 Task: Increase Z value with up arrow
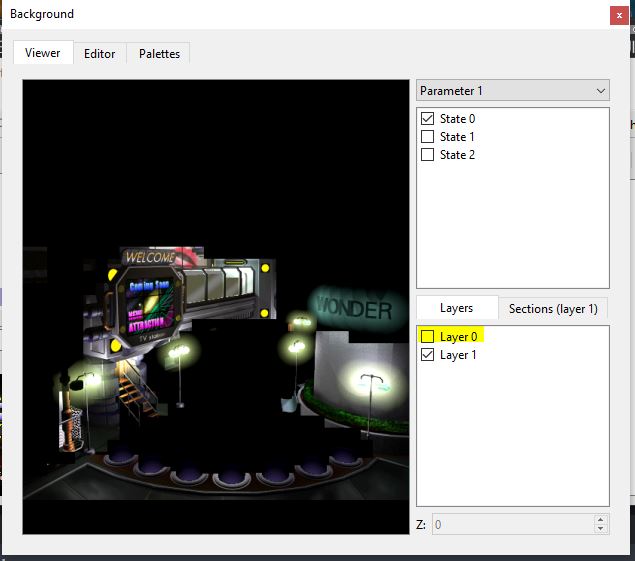click(x=601, y=519)
